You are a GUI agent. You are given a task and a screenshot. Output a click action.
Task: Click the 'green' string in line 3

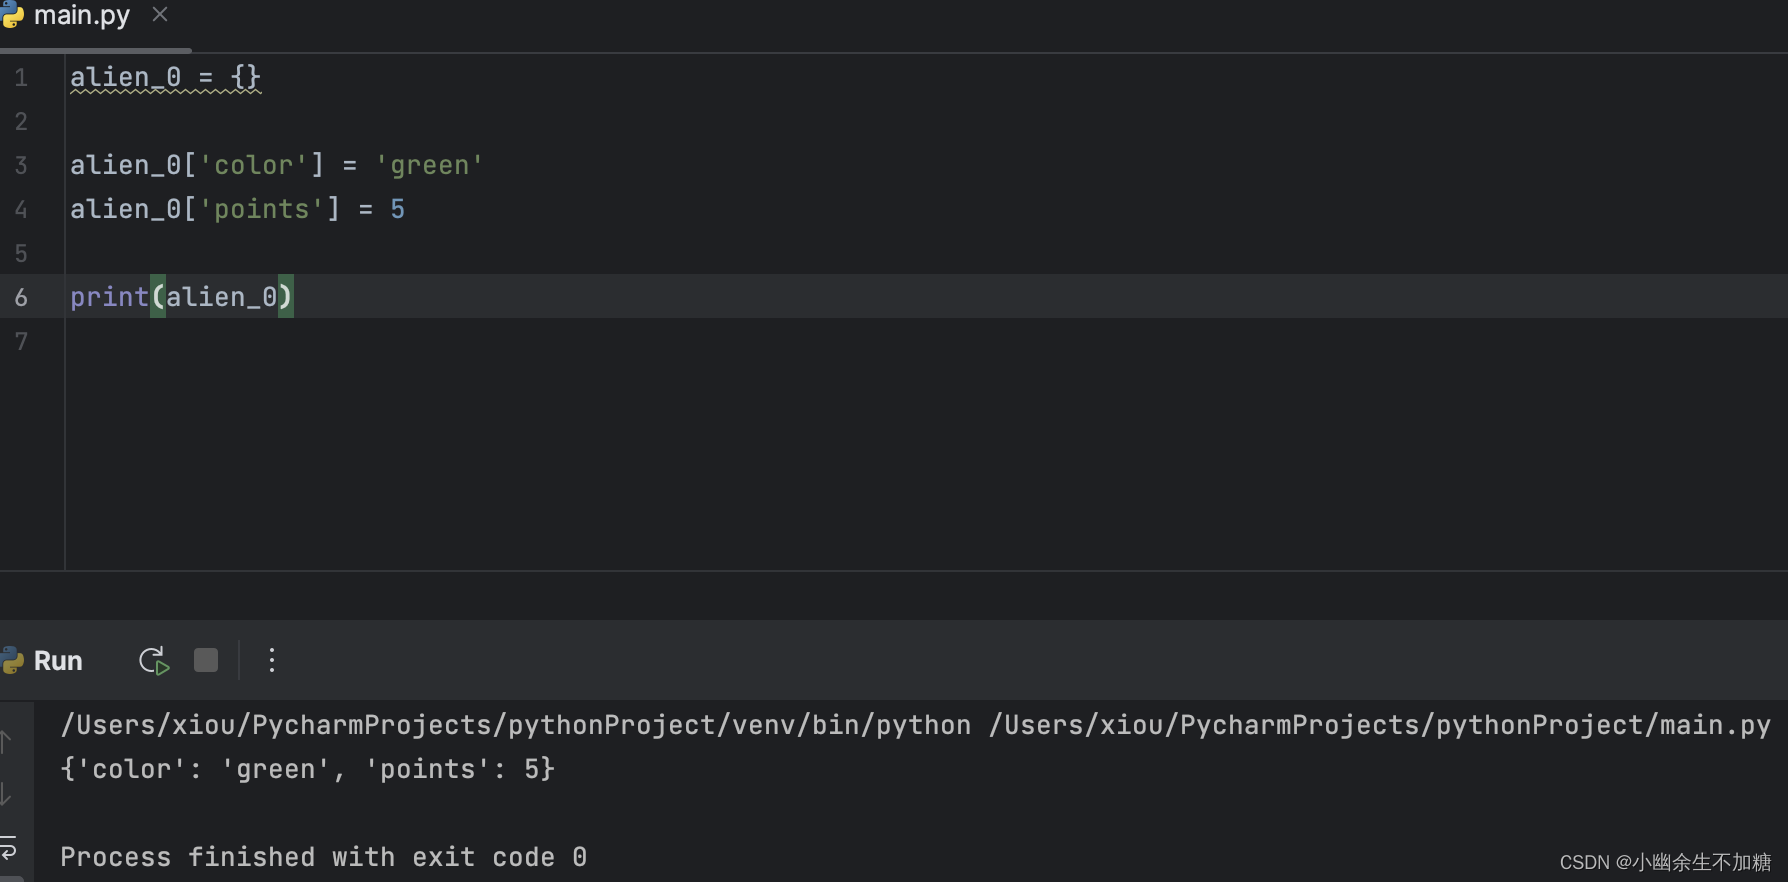429,165
